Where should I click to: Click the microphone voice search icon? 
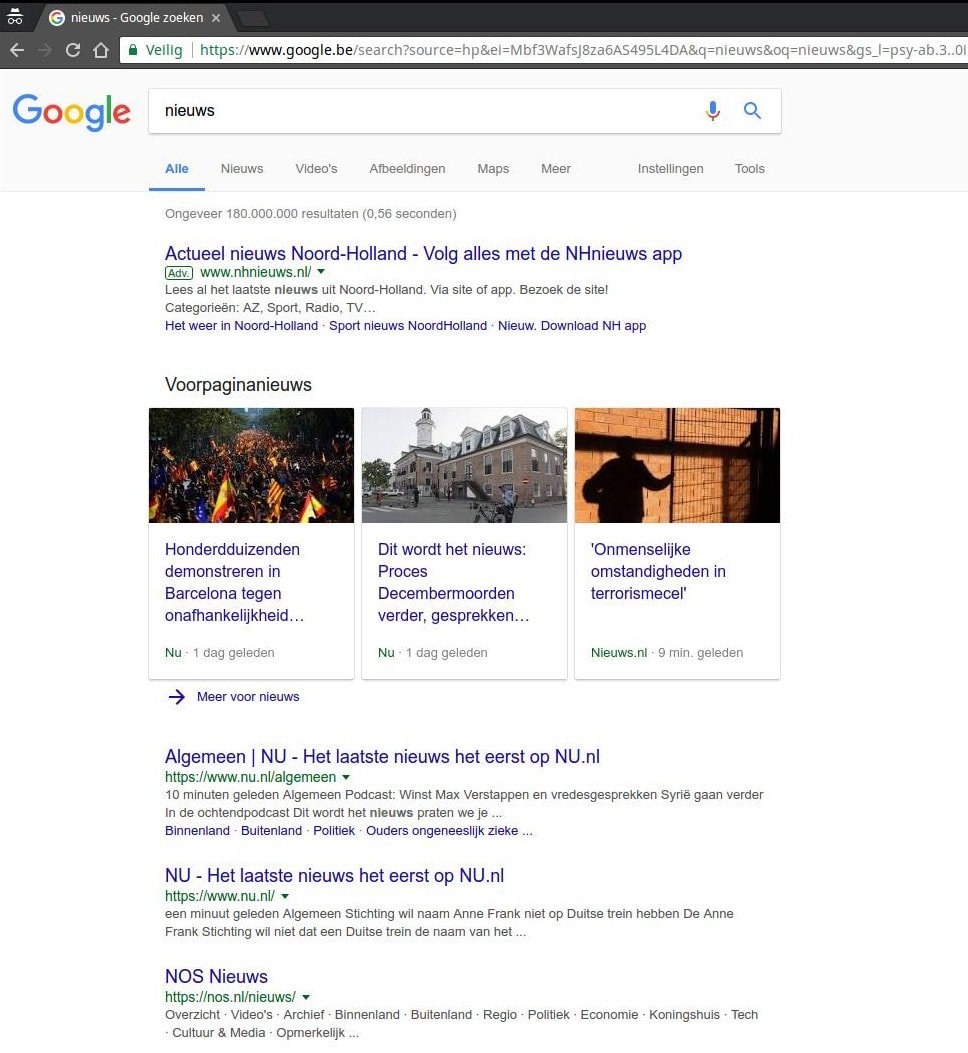712,111
